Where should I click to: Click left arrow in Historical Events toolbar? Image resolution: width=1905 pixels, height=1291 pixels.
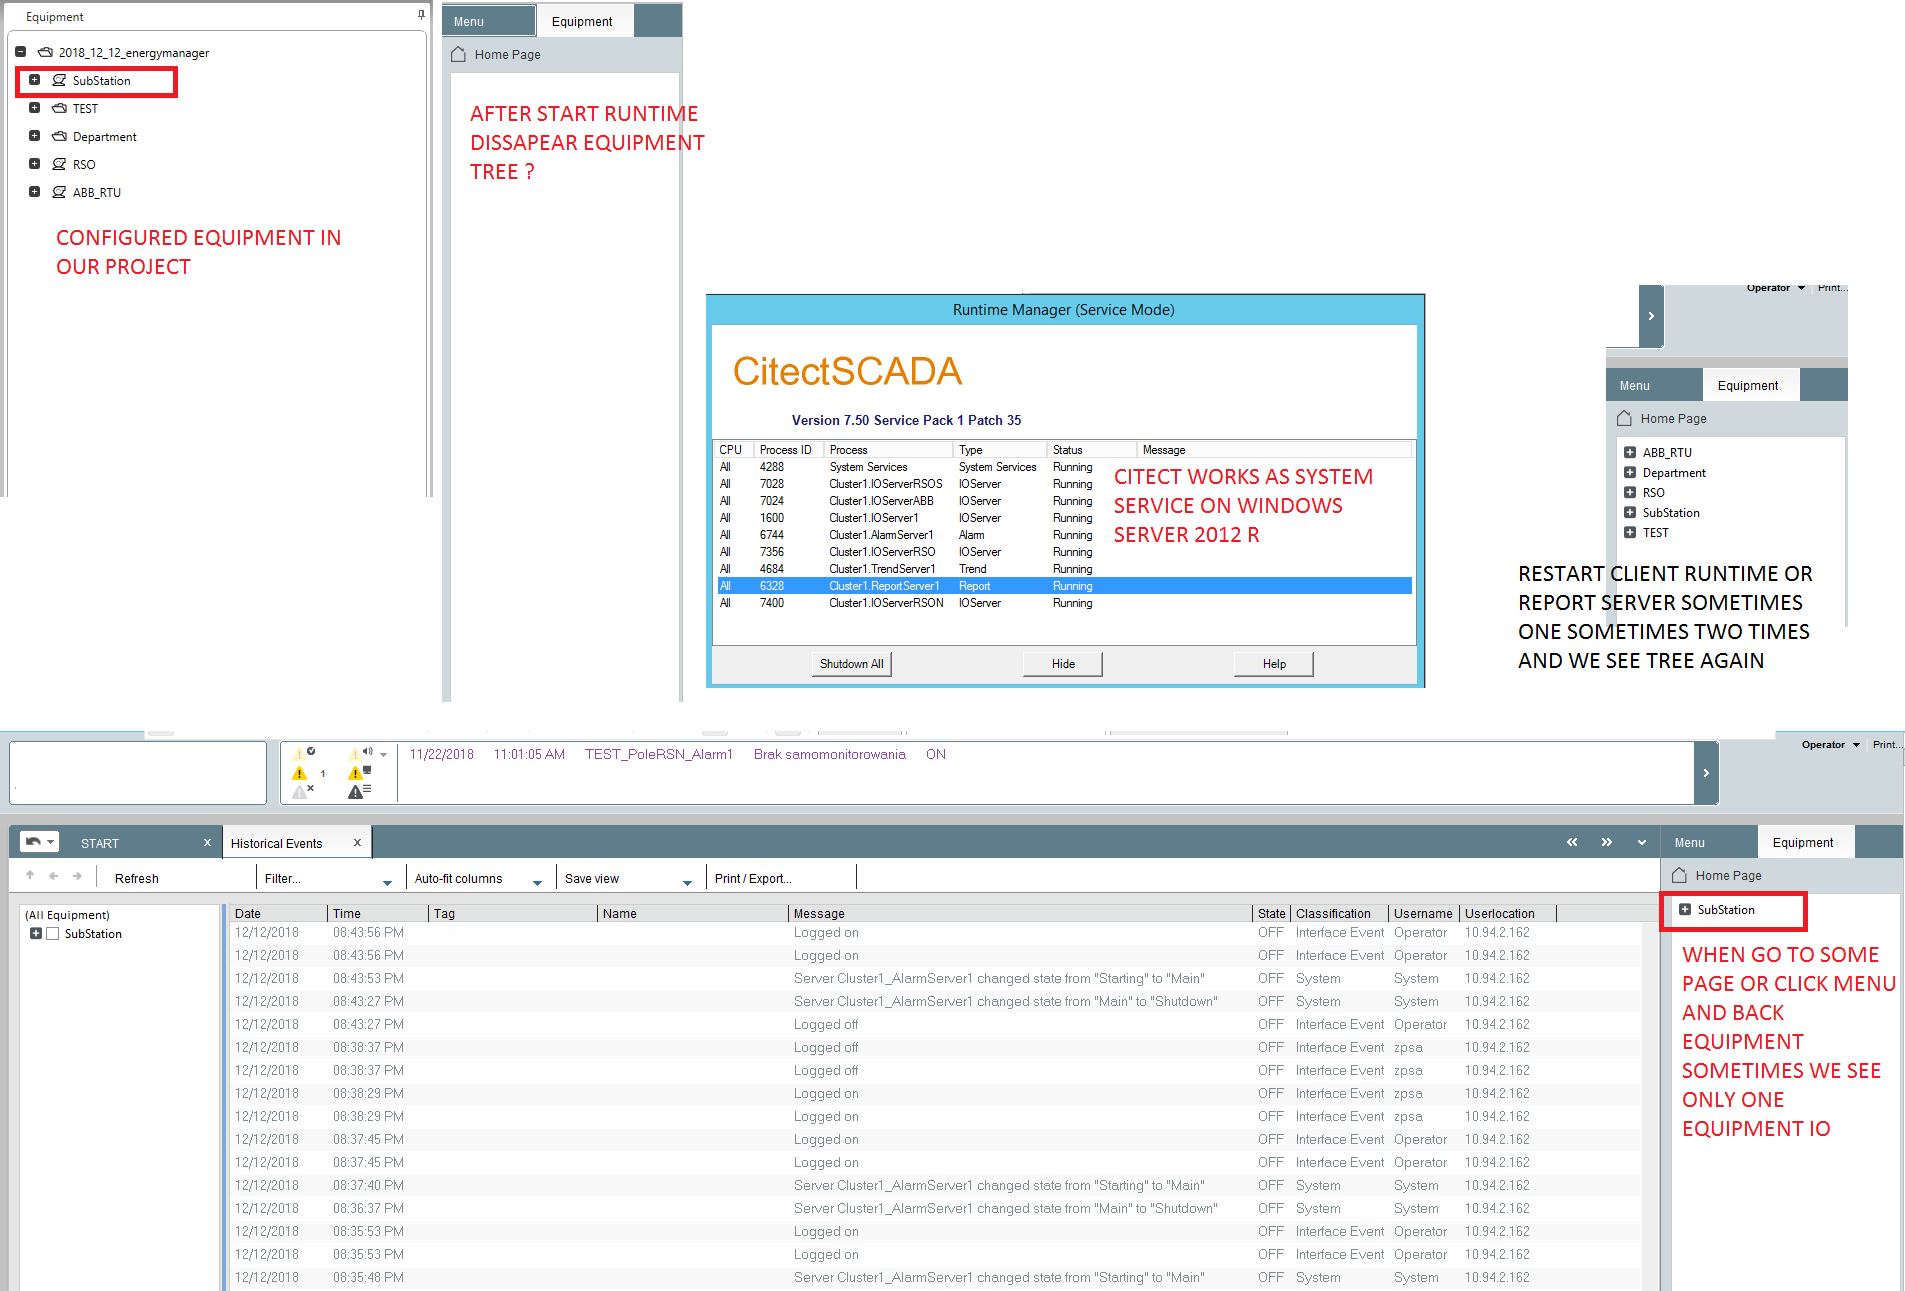pos(54,876)
